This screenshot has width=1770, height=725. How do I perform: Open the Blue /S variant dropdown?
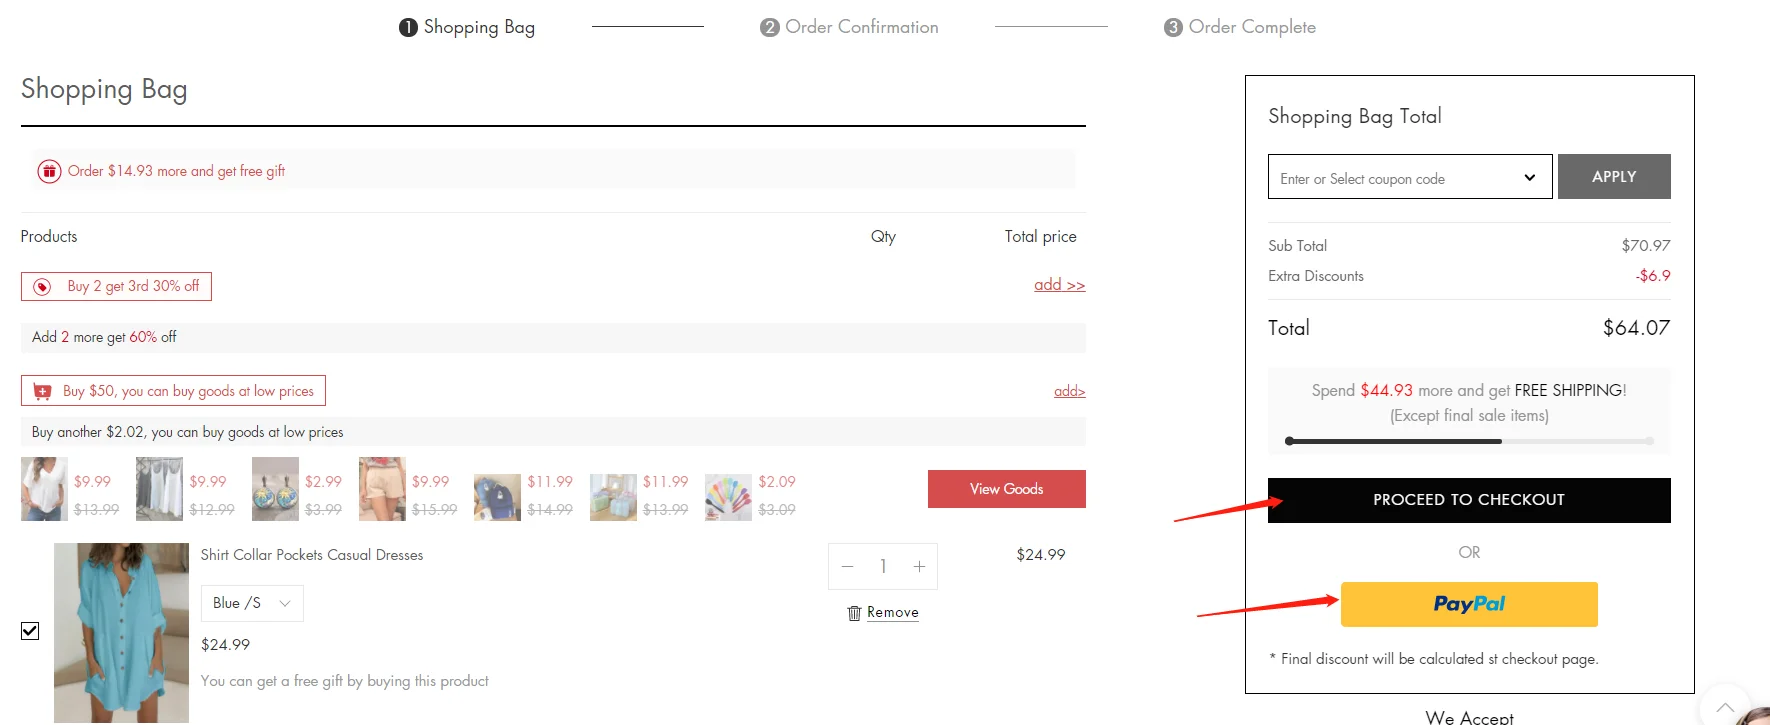pos(252,603)
